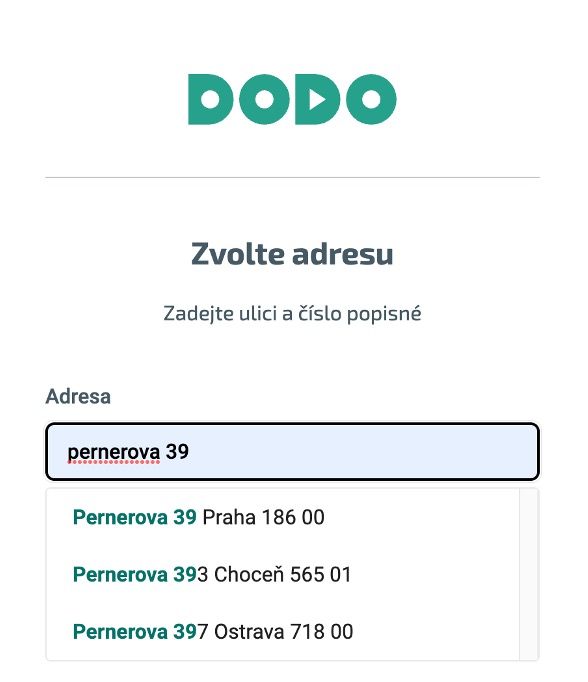Choose Pernerova 393 Choceň 565 01 suggestion
The height and width of the screenshot is (682, 588).
click(x=283, y=575)
